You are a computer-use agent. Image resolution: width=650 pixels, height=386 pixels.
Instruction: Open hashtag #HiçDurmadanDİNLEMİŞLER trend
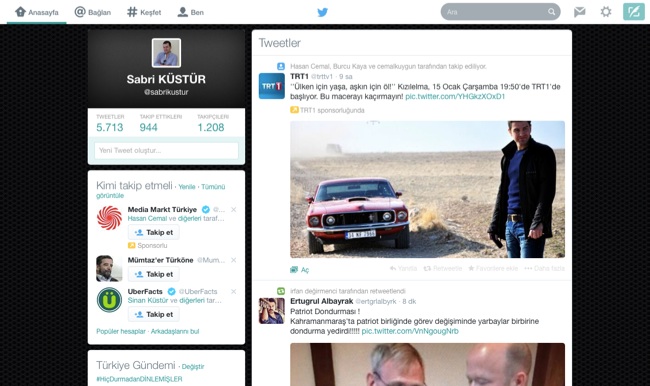click(x=139, y=379)
